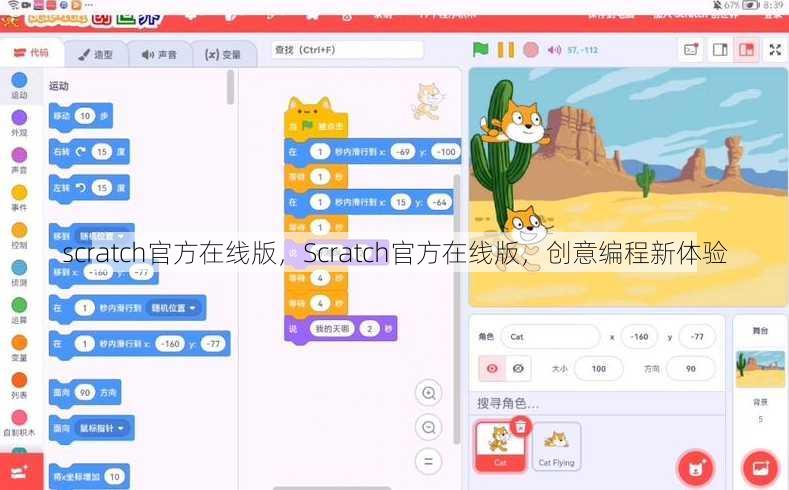Viewport: 789px width, 490px height.
Task: Click the 左转 15 度 turn-left block
Action: tap(89, 188)
